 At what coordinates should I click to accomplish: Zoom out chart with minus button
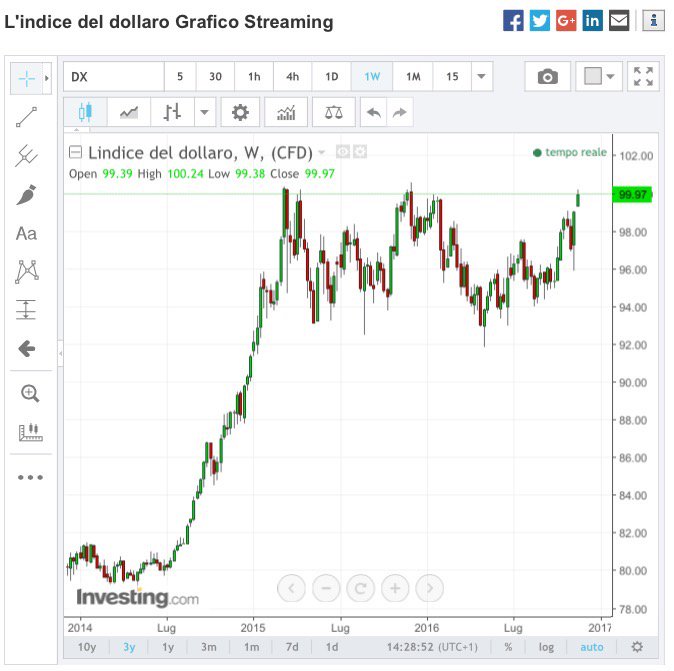pos(326,588)
